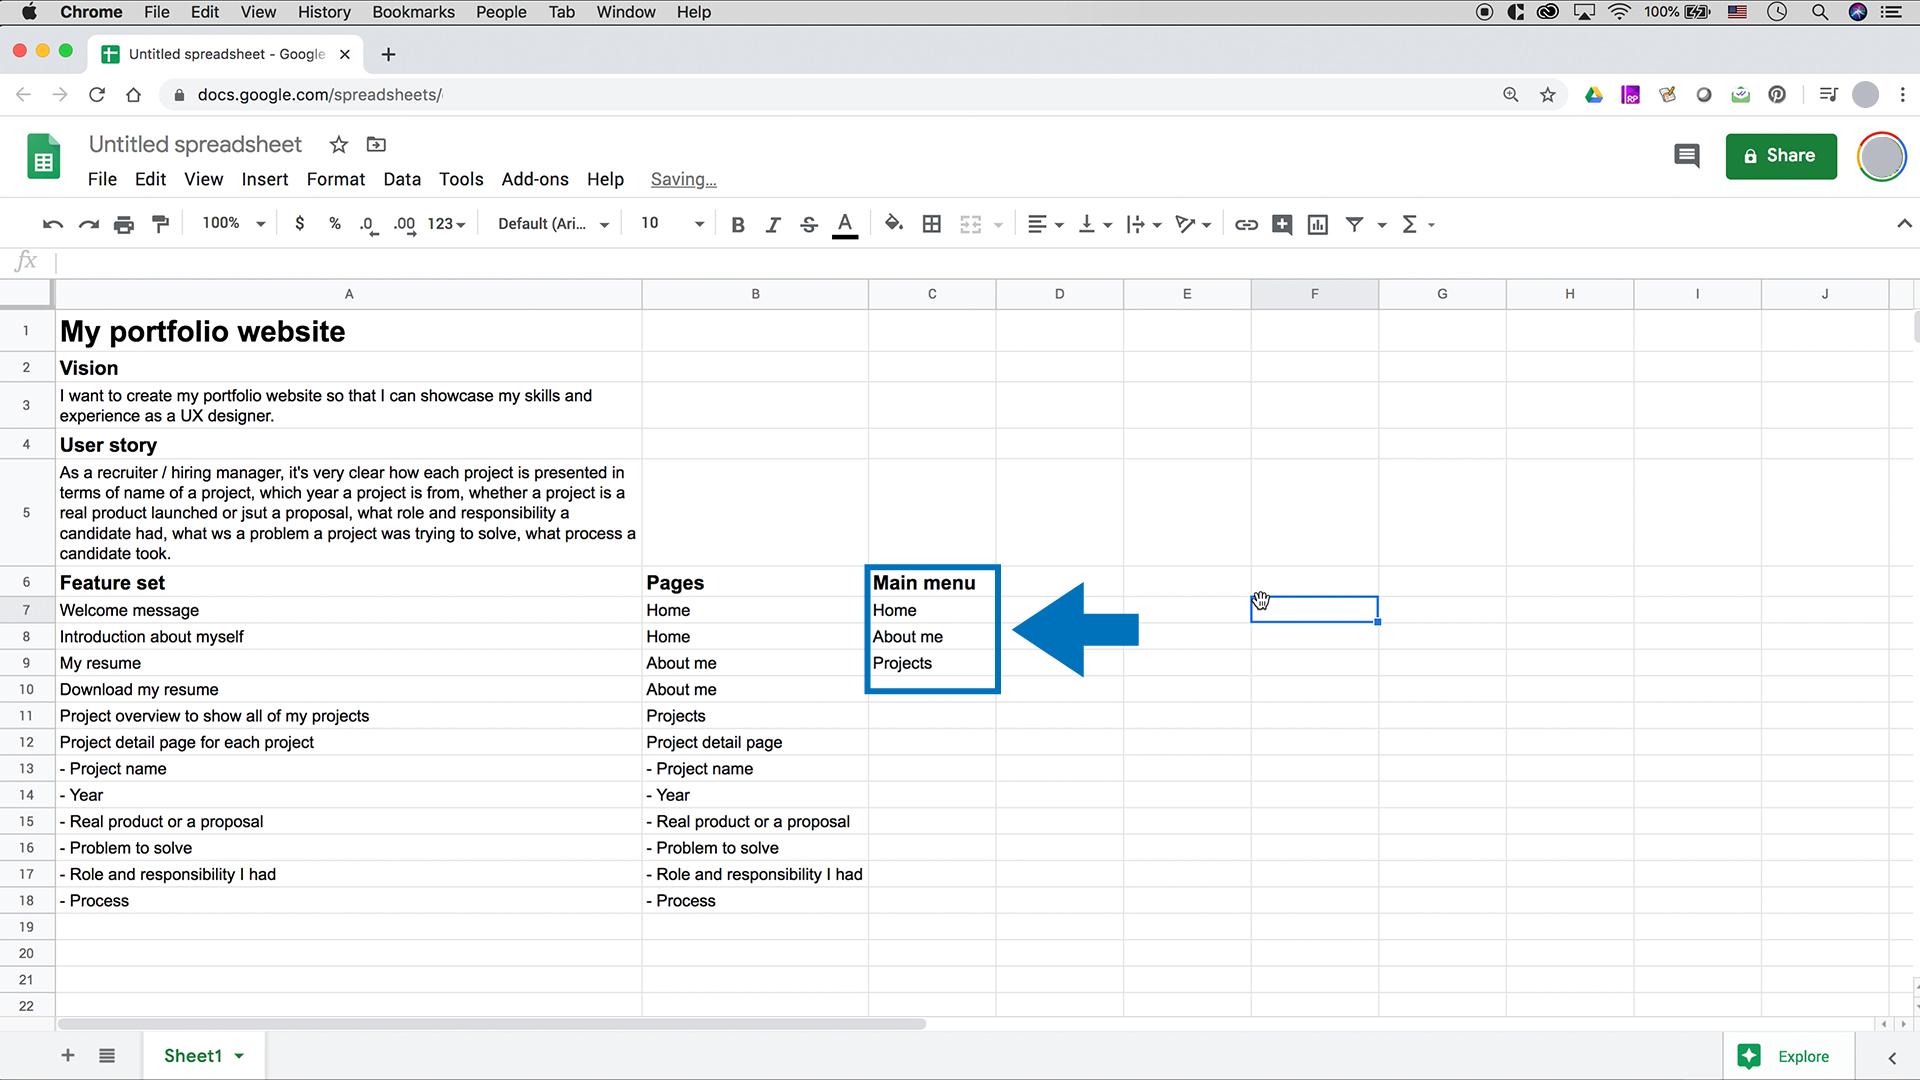This screenshot has width=1920, height=1080.
Task: Open Sheet1 tab options arrow
Action: pyautogui.click(x=239, y=1056)
